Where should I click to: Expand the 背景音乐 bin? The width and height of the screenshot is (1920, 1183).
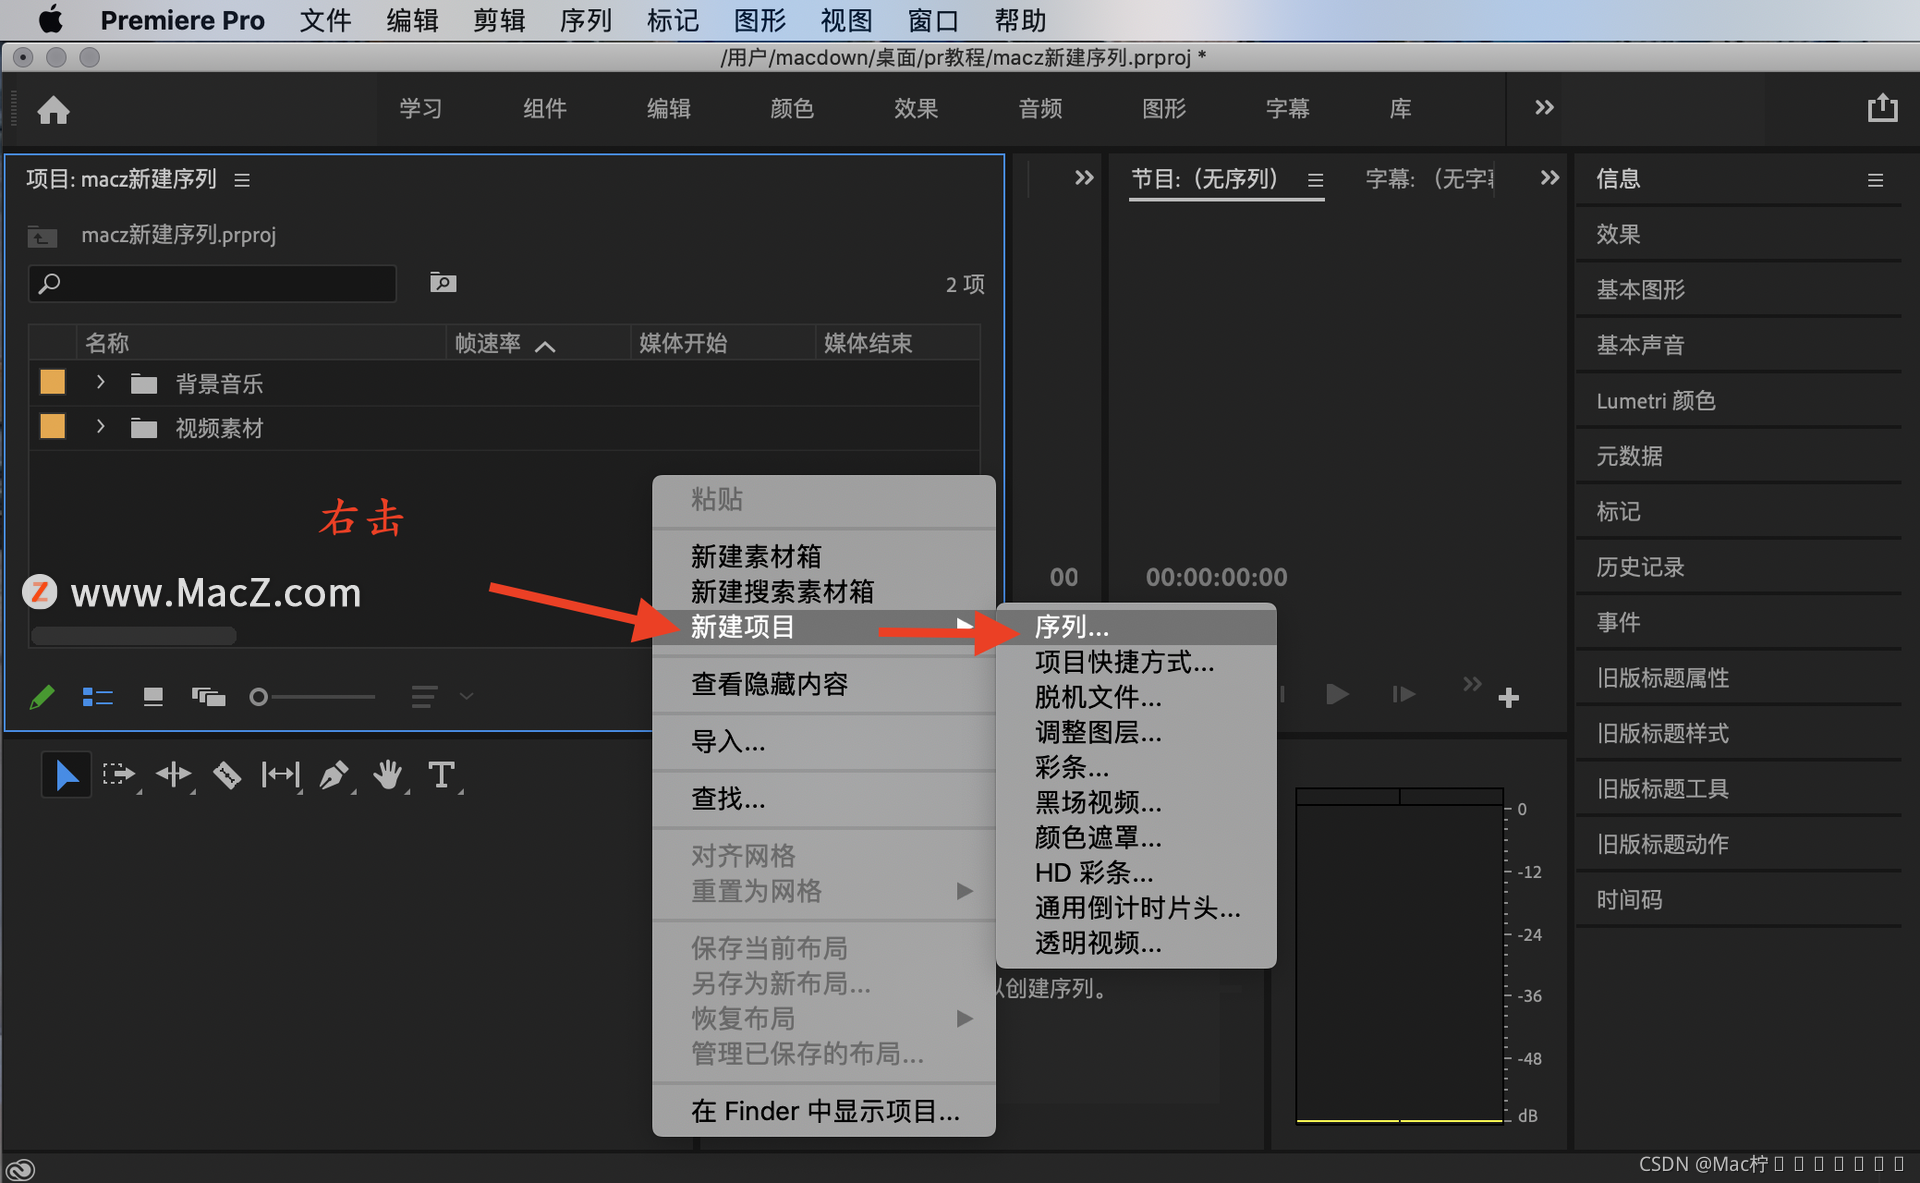(x=100, y=383)
